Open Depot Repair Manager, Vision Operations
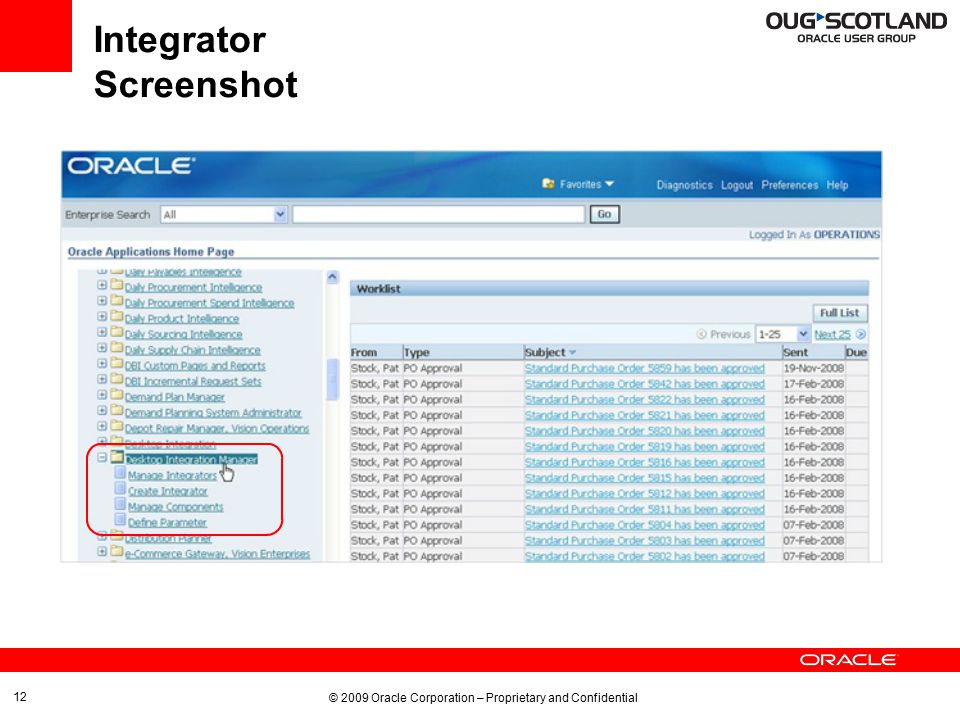The width and height of the screenshot is (960, 720). (x=217, y=429)
